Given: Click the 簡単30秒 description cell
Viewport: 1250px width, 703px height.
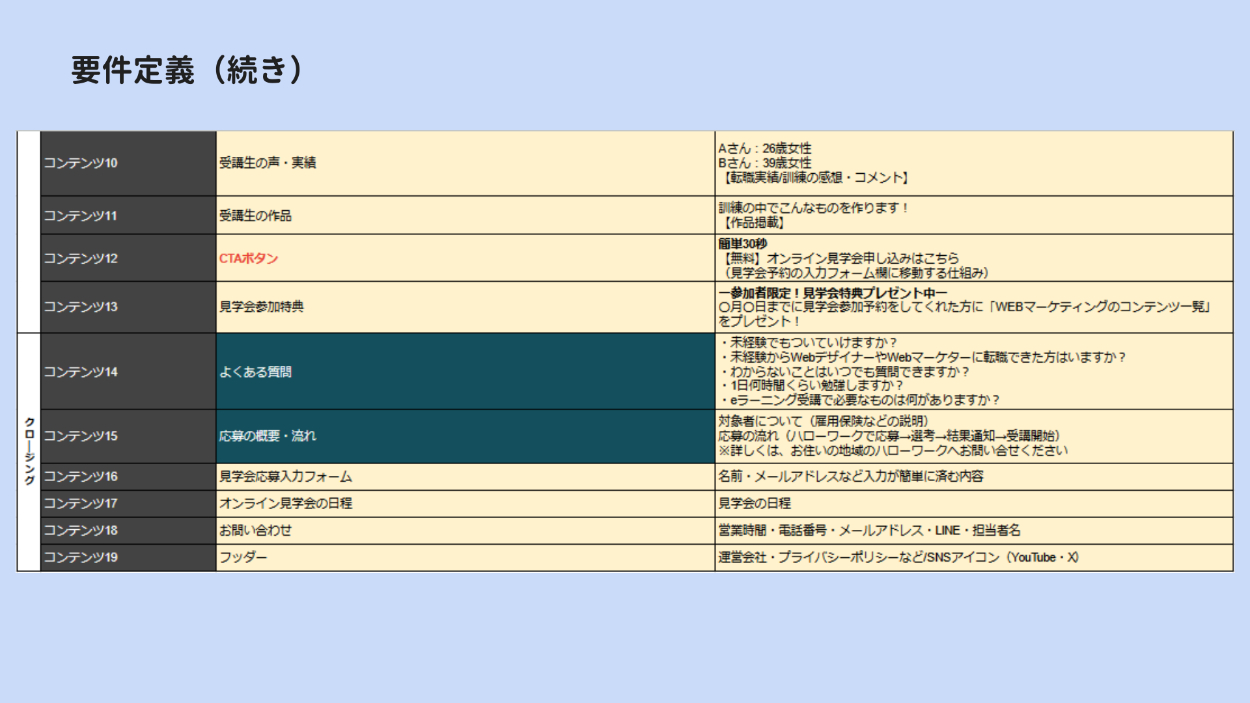Looking at the screenshot, I should click(973, 258).
